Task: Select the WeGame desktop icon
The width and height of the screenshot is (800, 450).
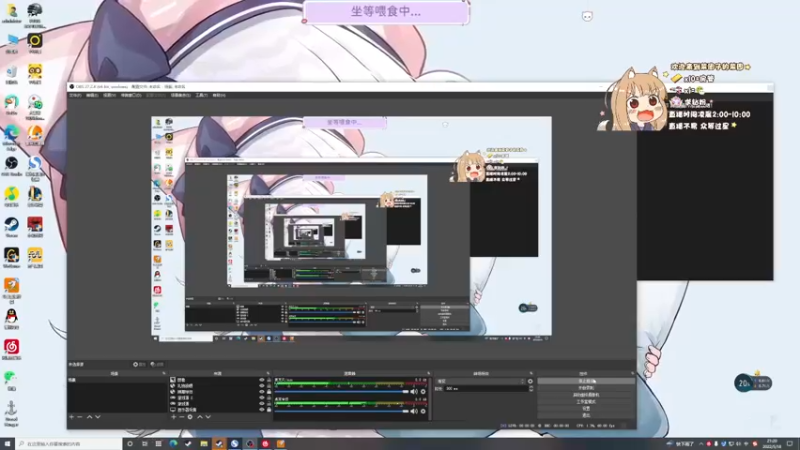Action: point(11,258)
